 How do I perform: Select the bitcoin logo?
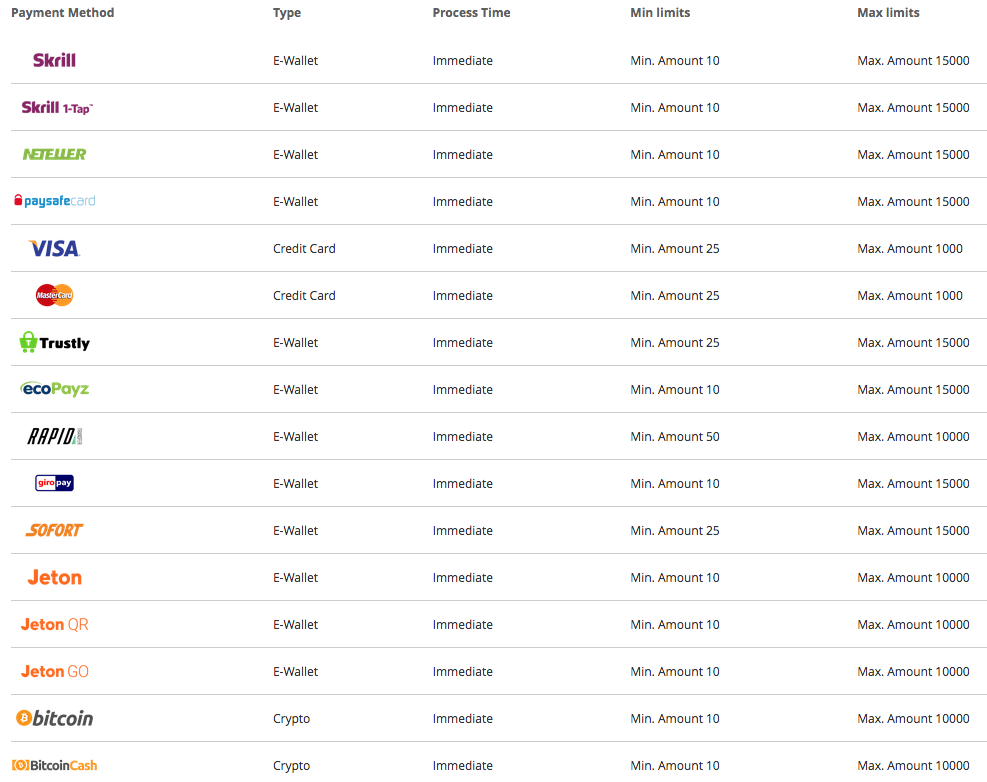[54, 718]
